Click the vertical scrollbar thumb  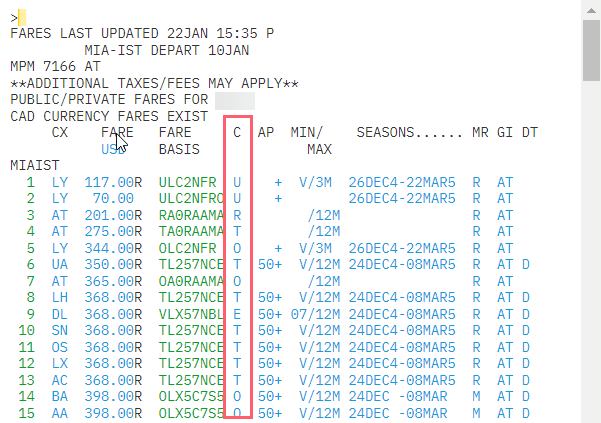coord(592,52)
